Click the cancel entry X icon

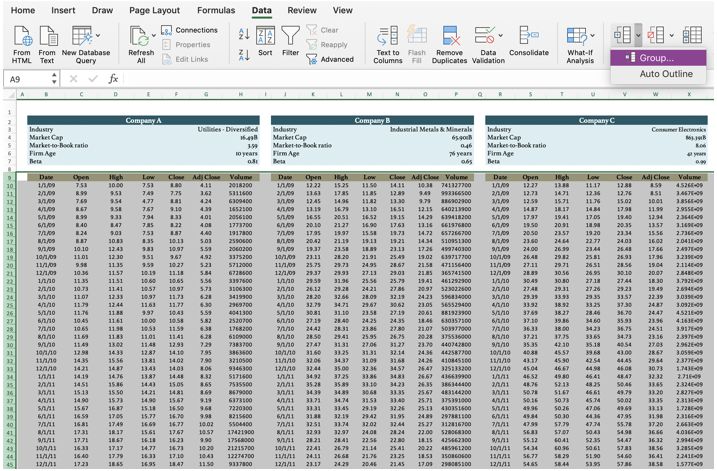[x=73, y=79]
